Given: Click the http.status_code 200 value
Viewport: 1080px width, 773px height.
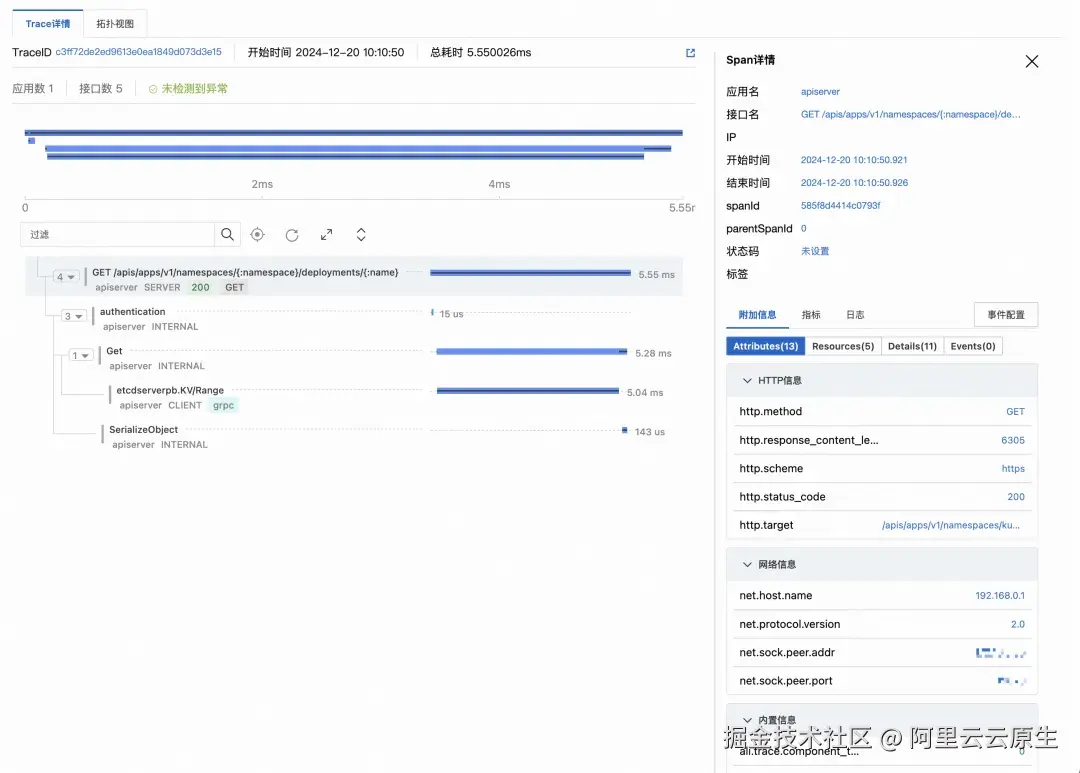Looking at the screenshot, I should [1016, 497].
